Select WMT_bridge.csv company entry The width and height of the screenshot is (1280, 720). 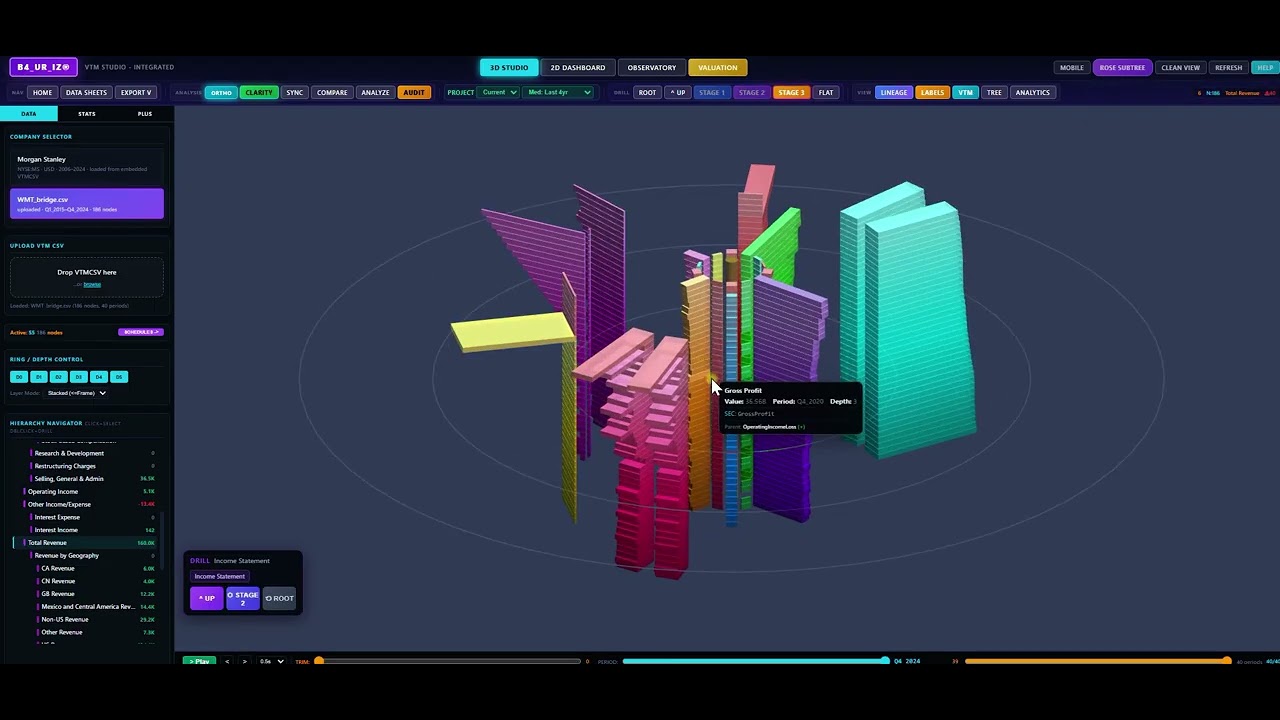point(87,204)
